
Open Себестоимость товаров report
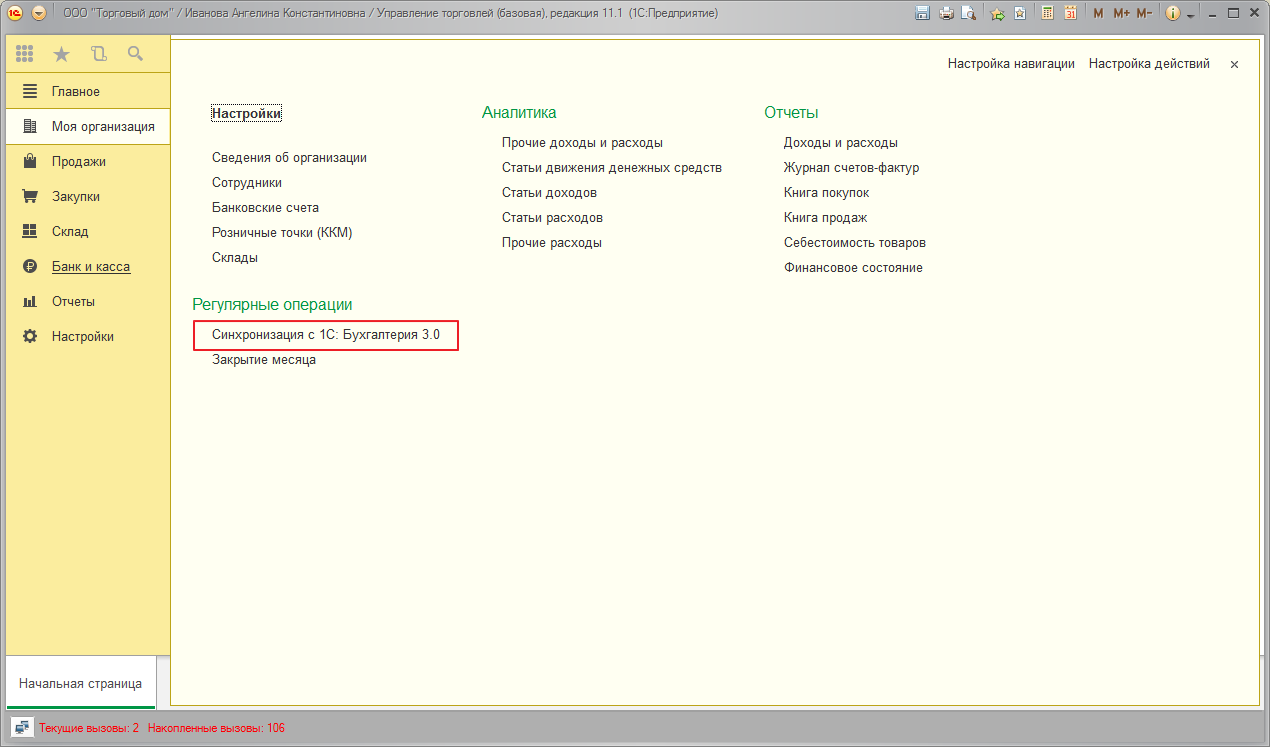click(855, 243)
